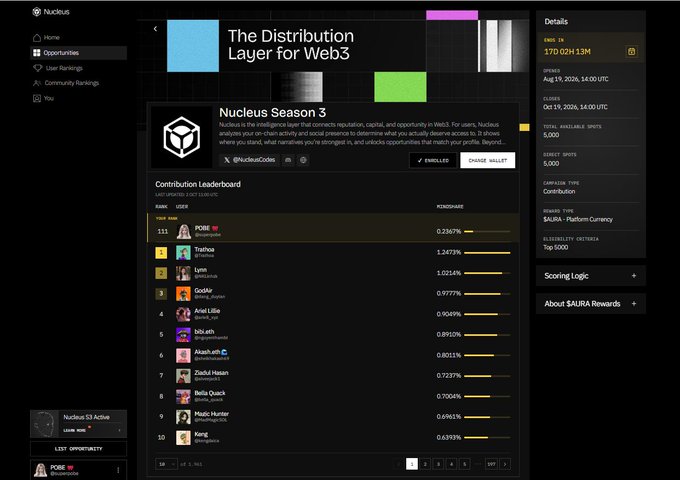The height and width of the screenshot is (480, 680).
Task: Click the Mindshare column header
Action: point(450,206)
